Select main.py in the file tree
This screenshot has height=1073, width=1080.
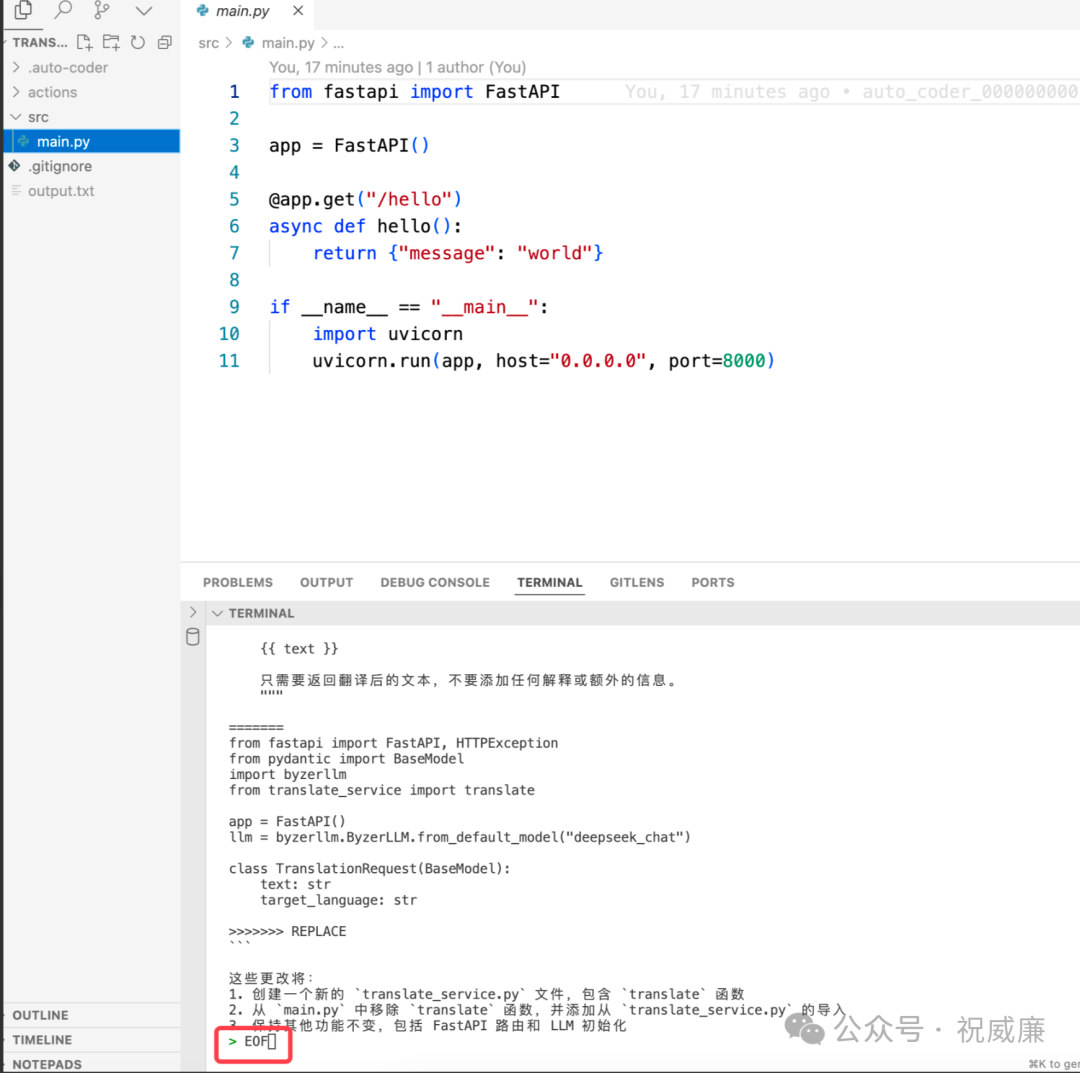(92, 141)
